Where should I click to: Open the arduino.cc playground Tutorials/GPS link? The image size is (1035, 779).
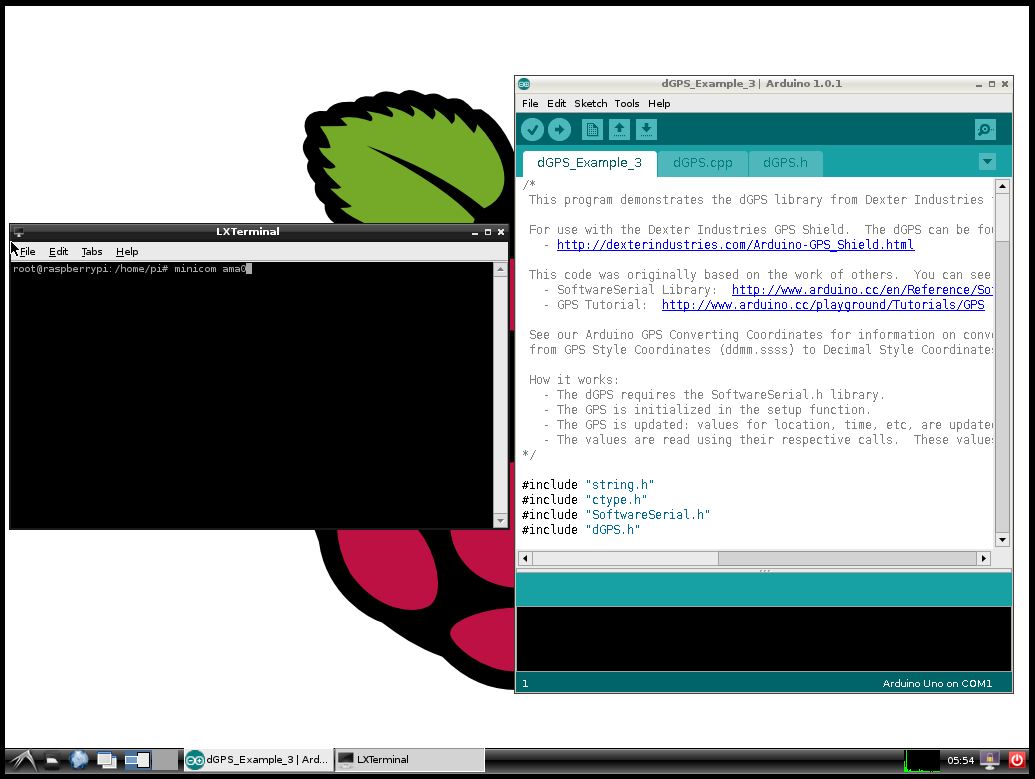(823, 305)
